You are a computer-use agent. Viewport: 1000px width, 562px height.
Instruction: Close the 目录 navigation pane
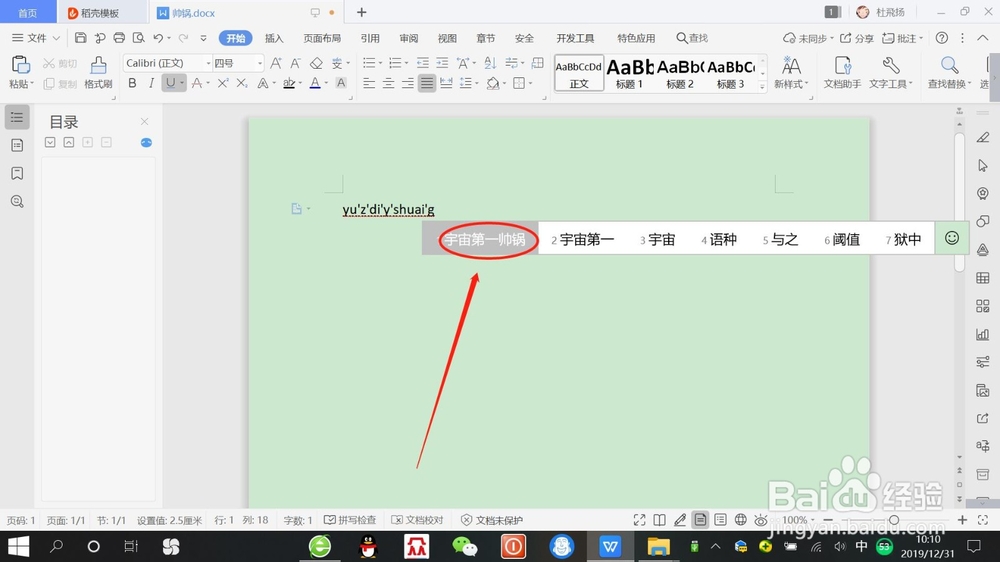tap(144, 121)
